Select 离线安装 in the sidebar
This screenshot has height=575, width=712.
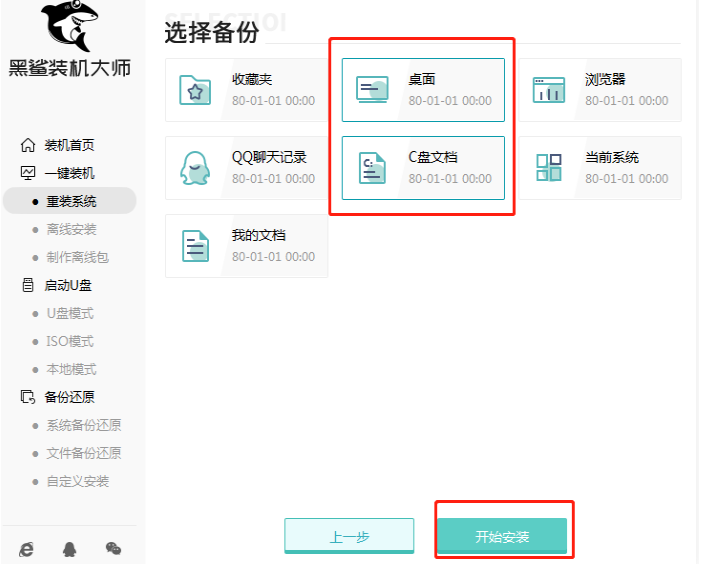71,229
